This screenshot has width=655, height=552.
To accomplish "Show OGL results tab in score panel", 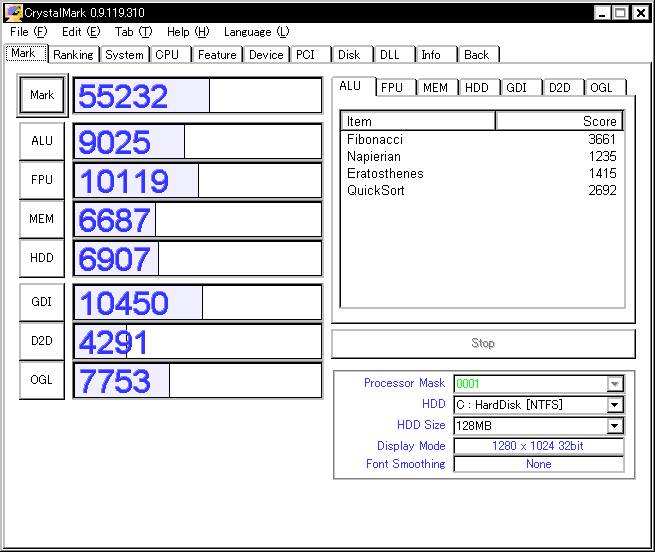I will pyautogui.click(x=606, y=88).
